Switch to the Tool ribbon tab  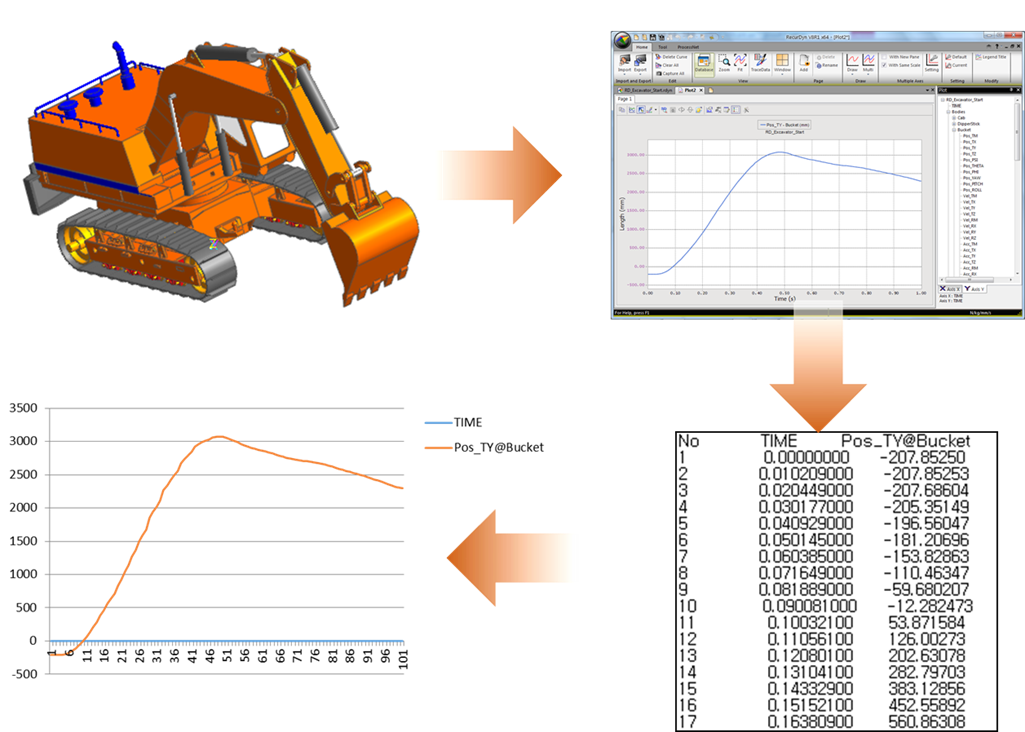click(662, 47)
